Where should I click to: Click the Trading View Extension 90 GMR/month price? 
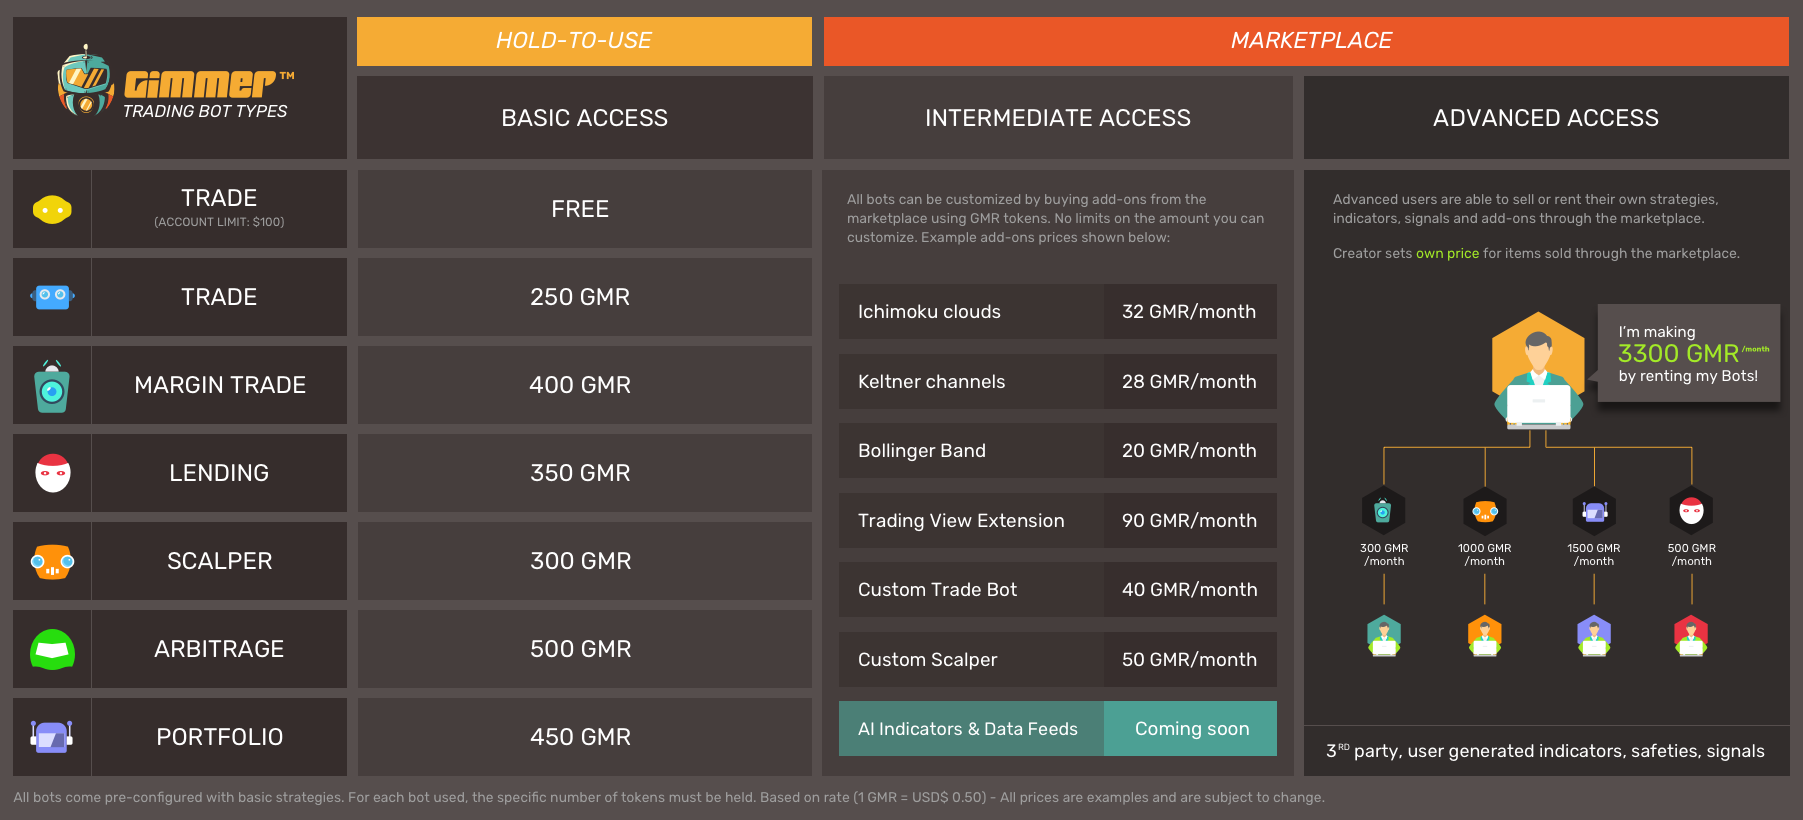1189,521
